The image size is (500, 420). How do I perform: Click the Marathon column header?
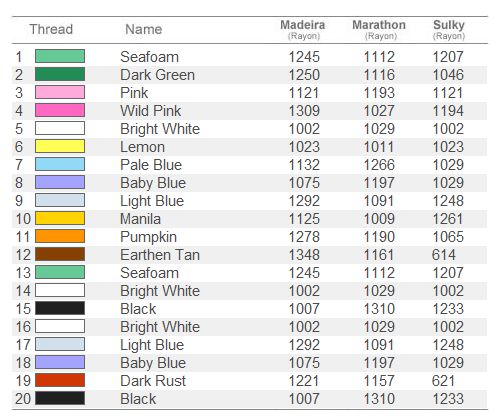tap(379, 29)
